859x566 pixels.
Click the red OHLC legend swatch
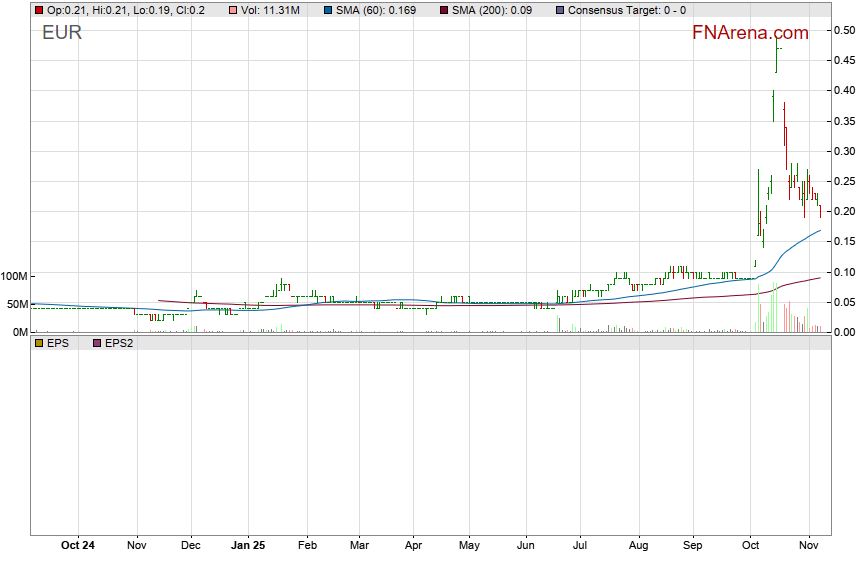(38, 10)
